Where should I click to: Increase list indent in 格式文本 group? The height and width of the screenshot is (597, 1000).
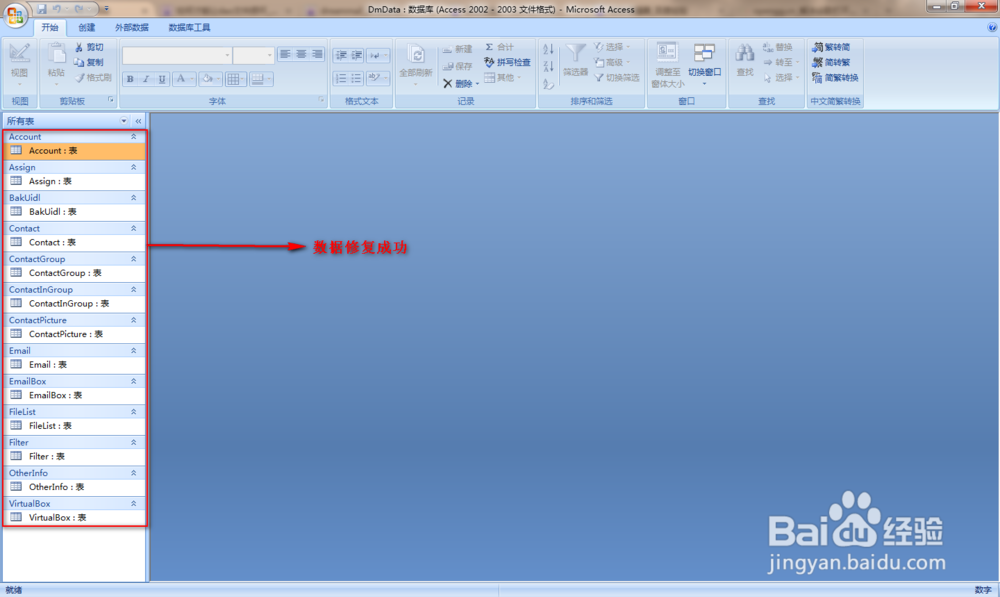click(x=357, y=55)
